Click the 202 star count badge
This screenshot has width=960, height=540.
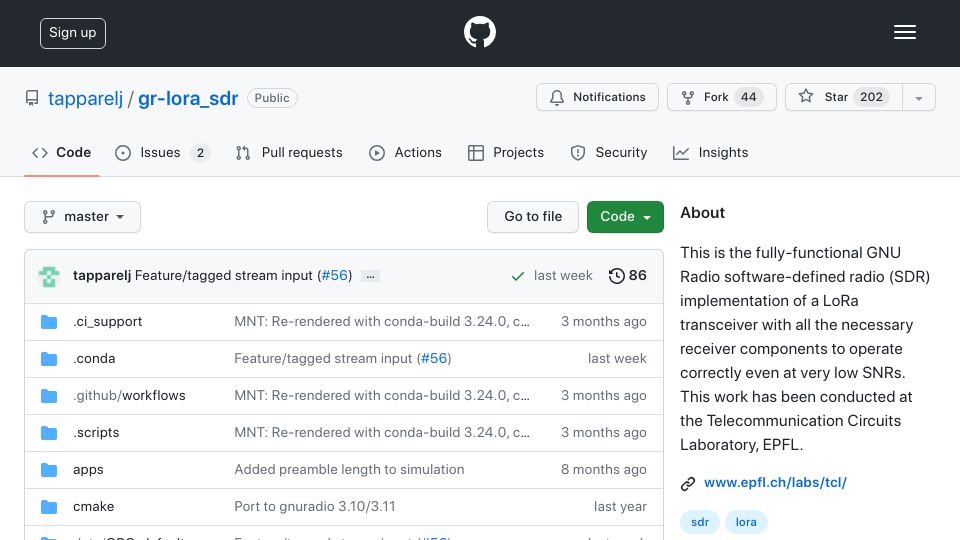tap(871, 97)
